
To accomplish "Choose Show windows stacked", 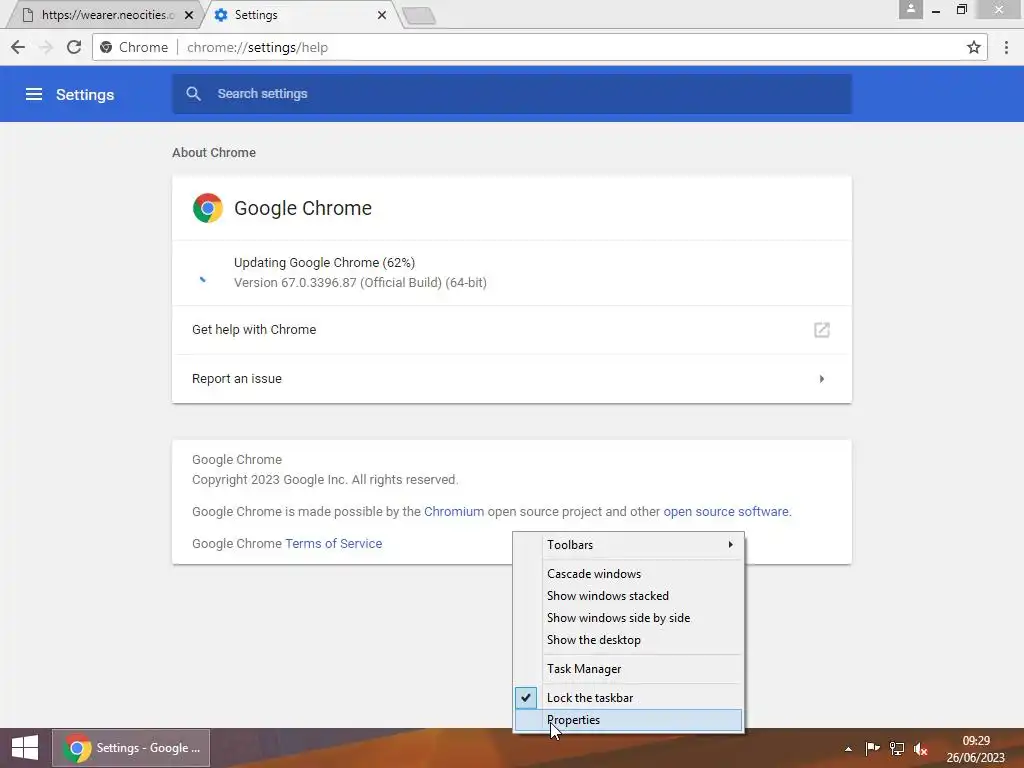I will tap(628, 596).
